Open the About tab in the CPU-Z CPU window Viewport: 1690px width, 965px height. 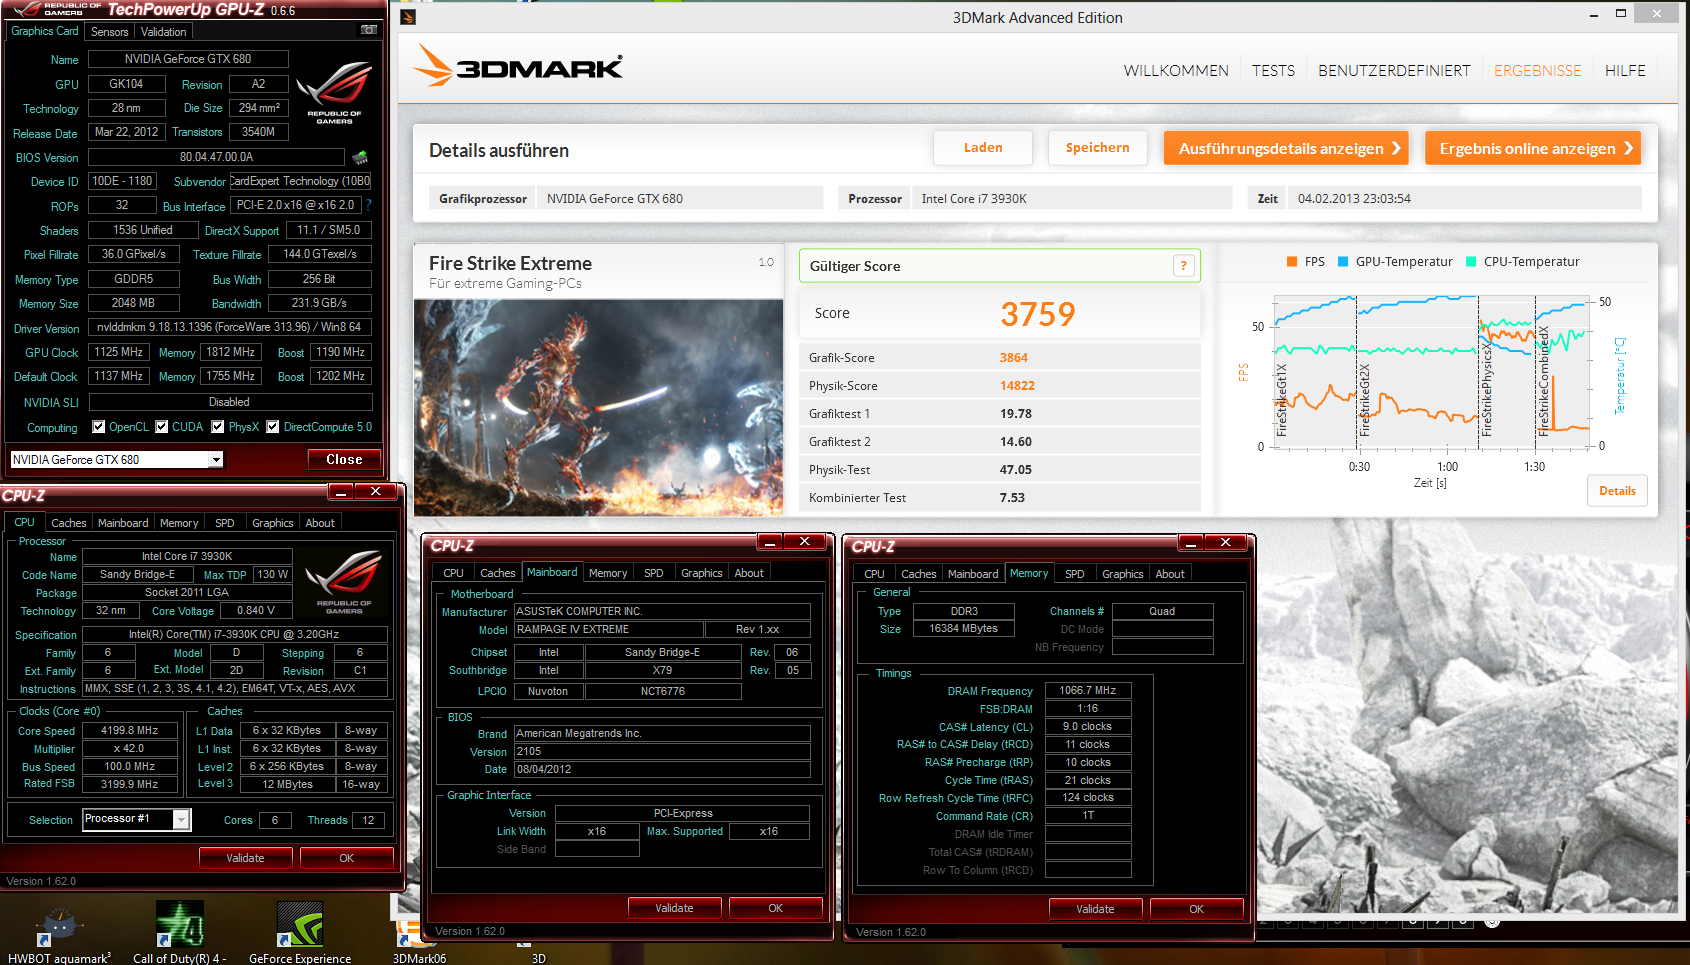pyautogui.click(x=320, y=523)
